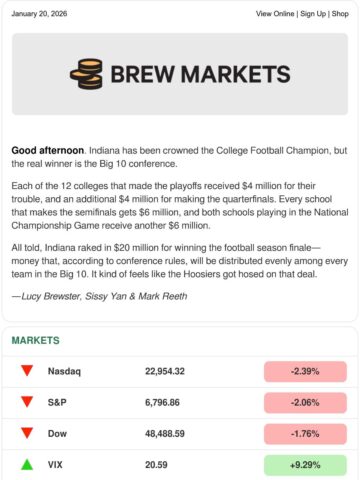Click the Dow -1.76% change badge

click(x=305, y=434)
